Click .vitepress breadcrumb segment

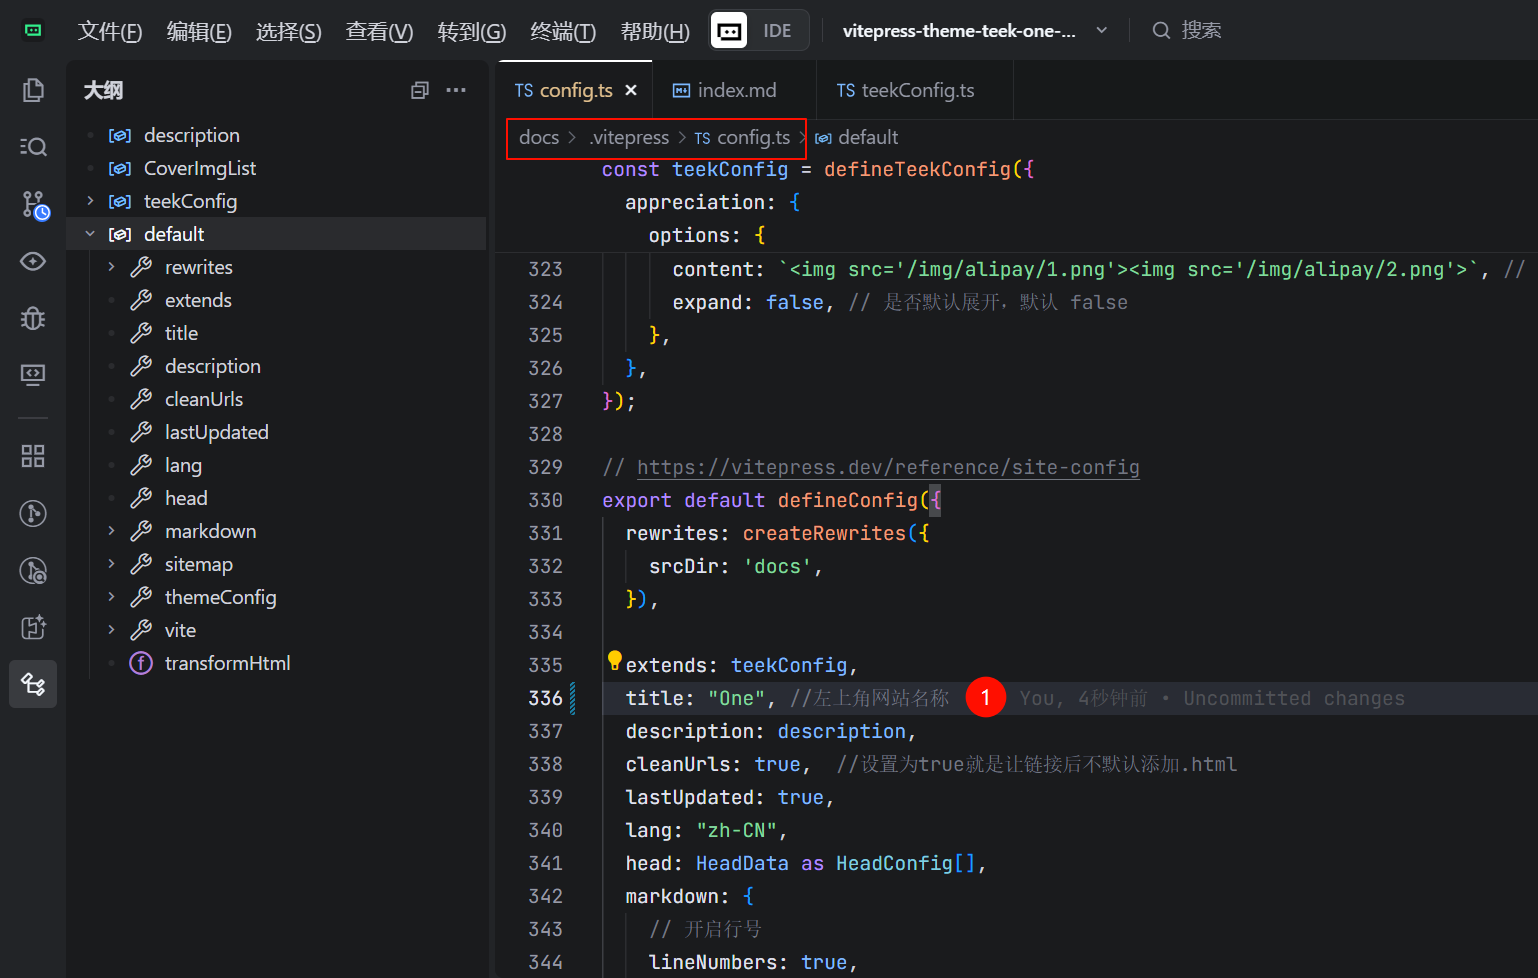[x=629, y=137]
